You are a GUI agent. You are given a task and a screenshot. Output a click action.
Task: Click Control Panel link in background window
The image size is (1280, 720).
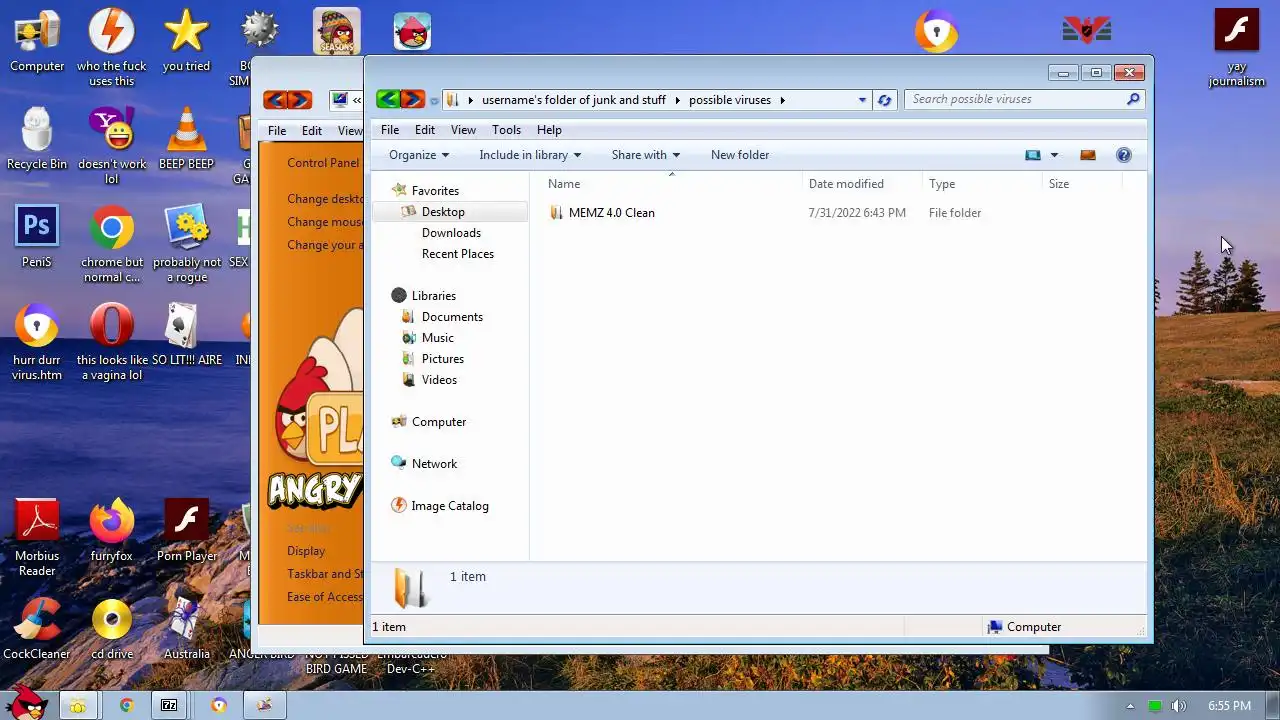[x=323, y=163]
